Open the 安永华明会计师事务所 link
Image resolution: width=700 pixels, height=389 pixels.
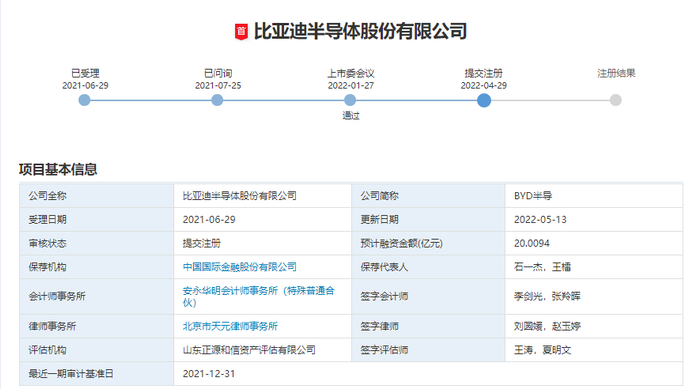pos(258,297)
